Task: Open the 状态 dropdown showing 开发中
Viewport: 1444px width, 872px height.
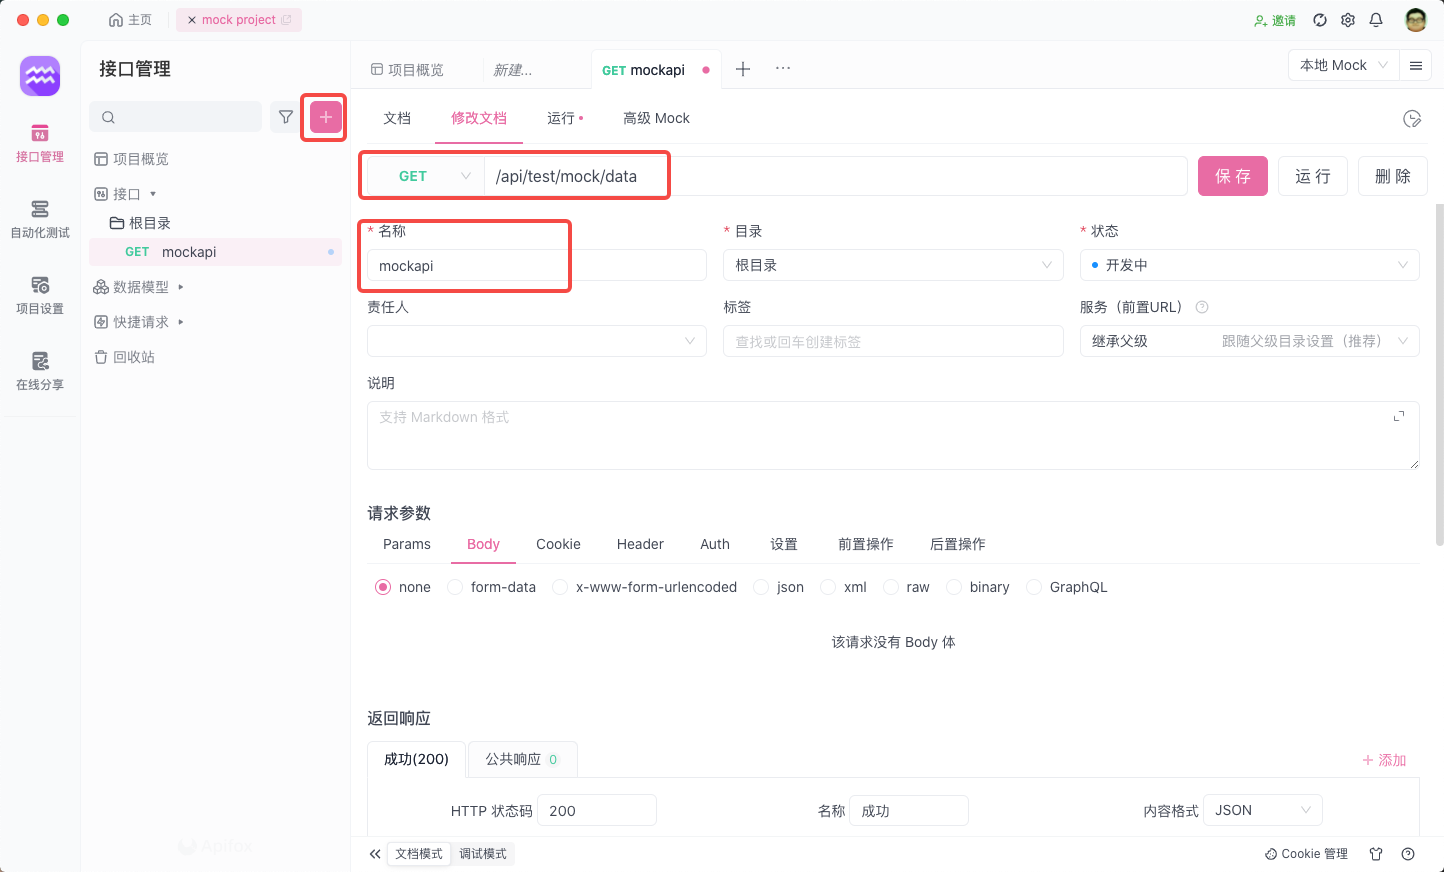Action: click(1249, 265)
